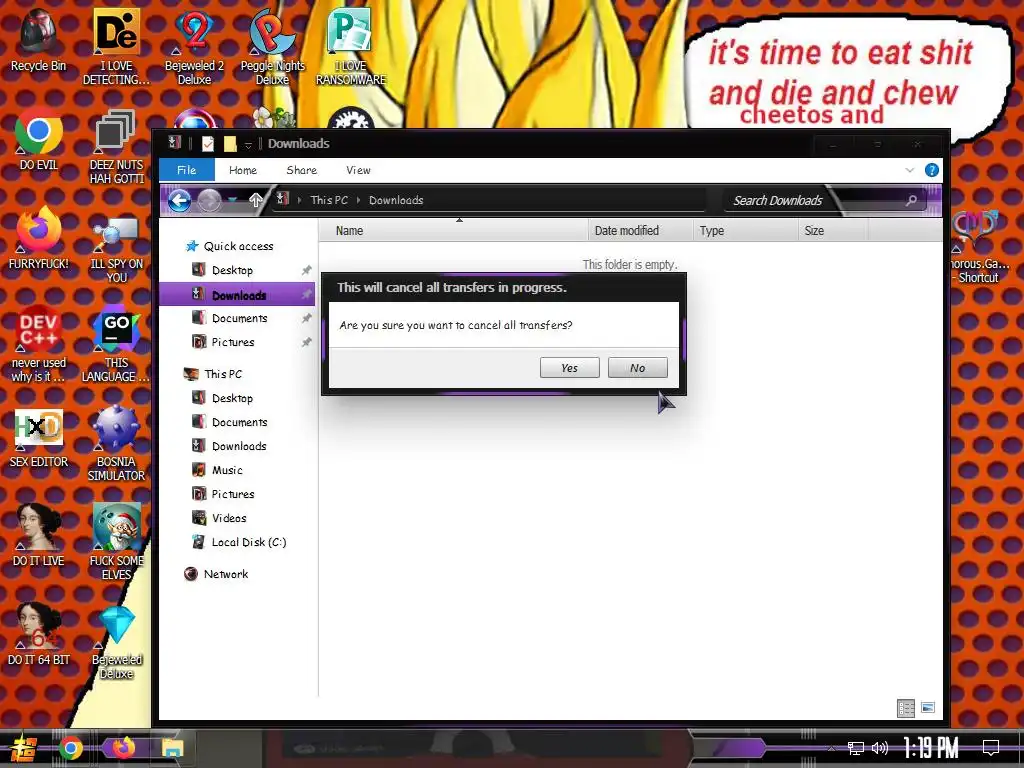Screen dimensions: 1024x768
Task: Choose No in the cancel transfers dialog
Action: tap(637, 368)
